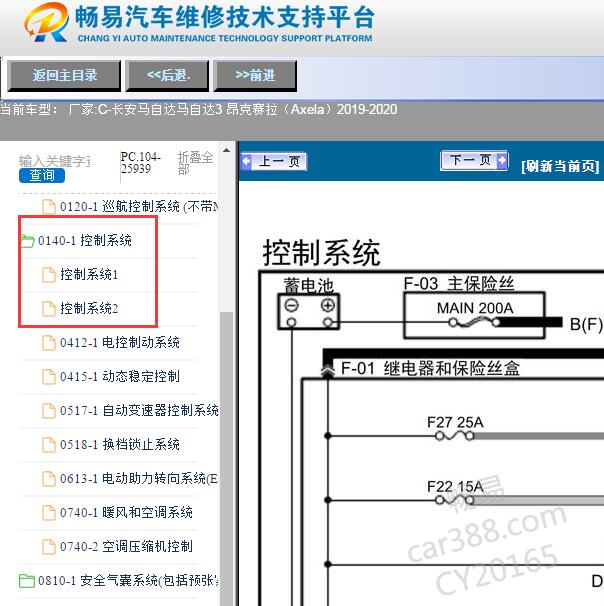Click the right arrow icon on 下一页

click(x=502, y=160)
